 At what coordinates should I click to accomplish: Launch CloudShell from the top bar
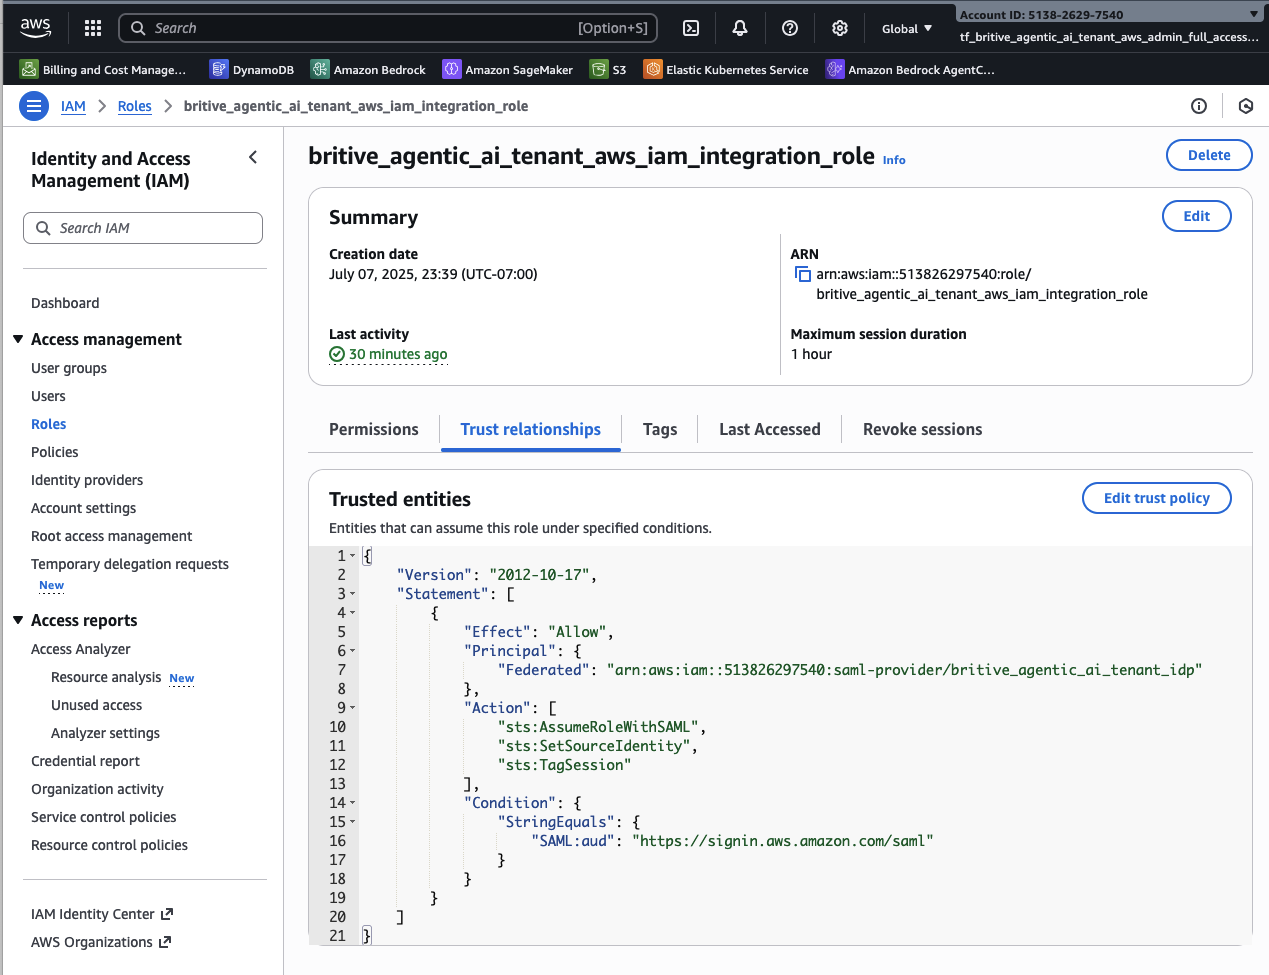pos(691,28)
